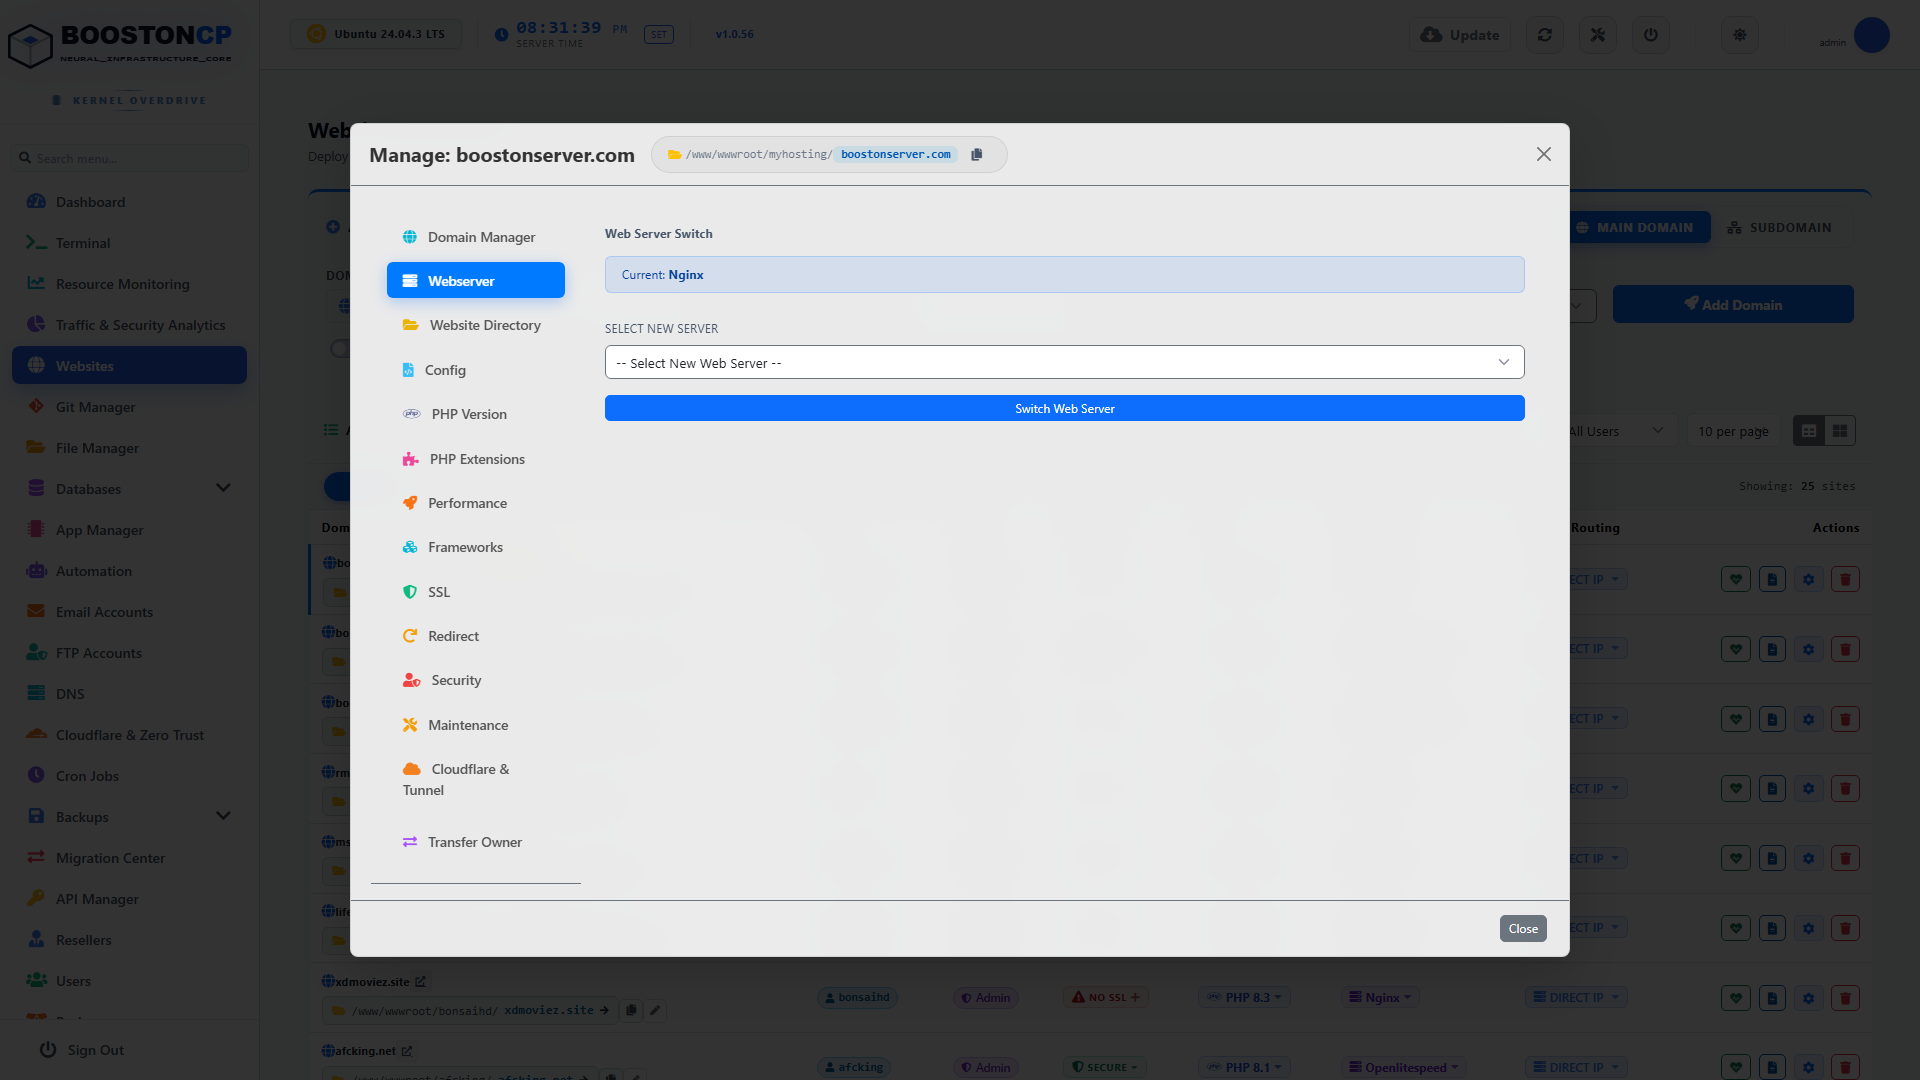
Task: Click the Add Domain button
Action: pyautogui.click(x=1733, y=304)
